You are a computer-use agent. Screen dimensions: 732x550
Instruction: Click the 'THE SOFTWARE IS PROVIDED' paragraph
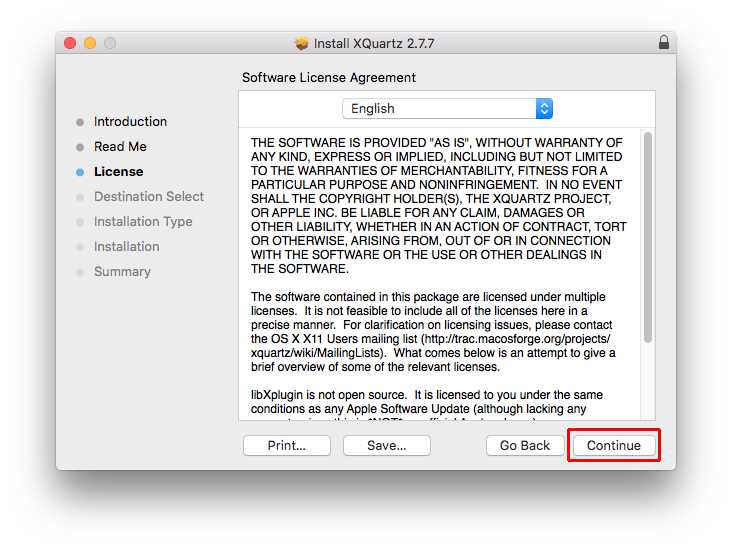click(438, 205)
